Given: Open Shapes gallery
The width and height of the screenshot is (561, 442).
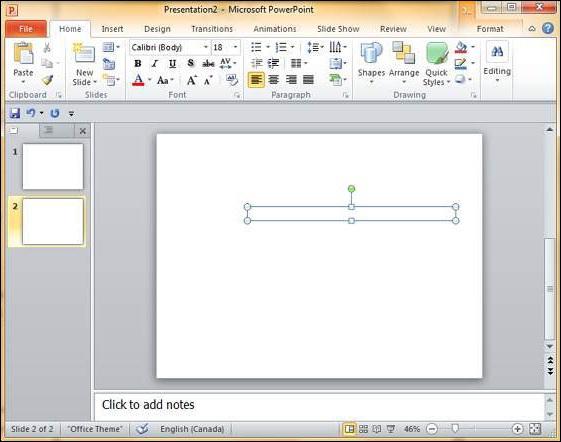Looking at the screenshot, I should coord(371,64).
